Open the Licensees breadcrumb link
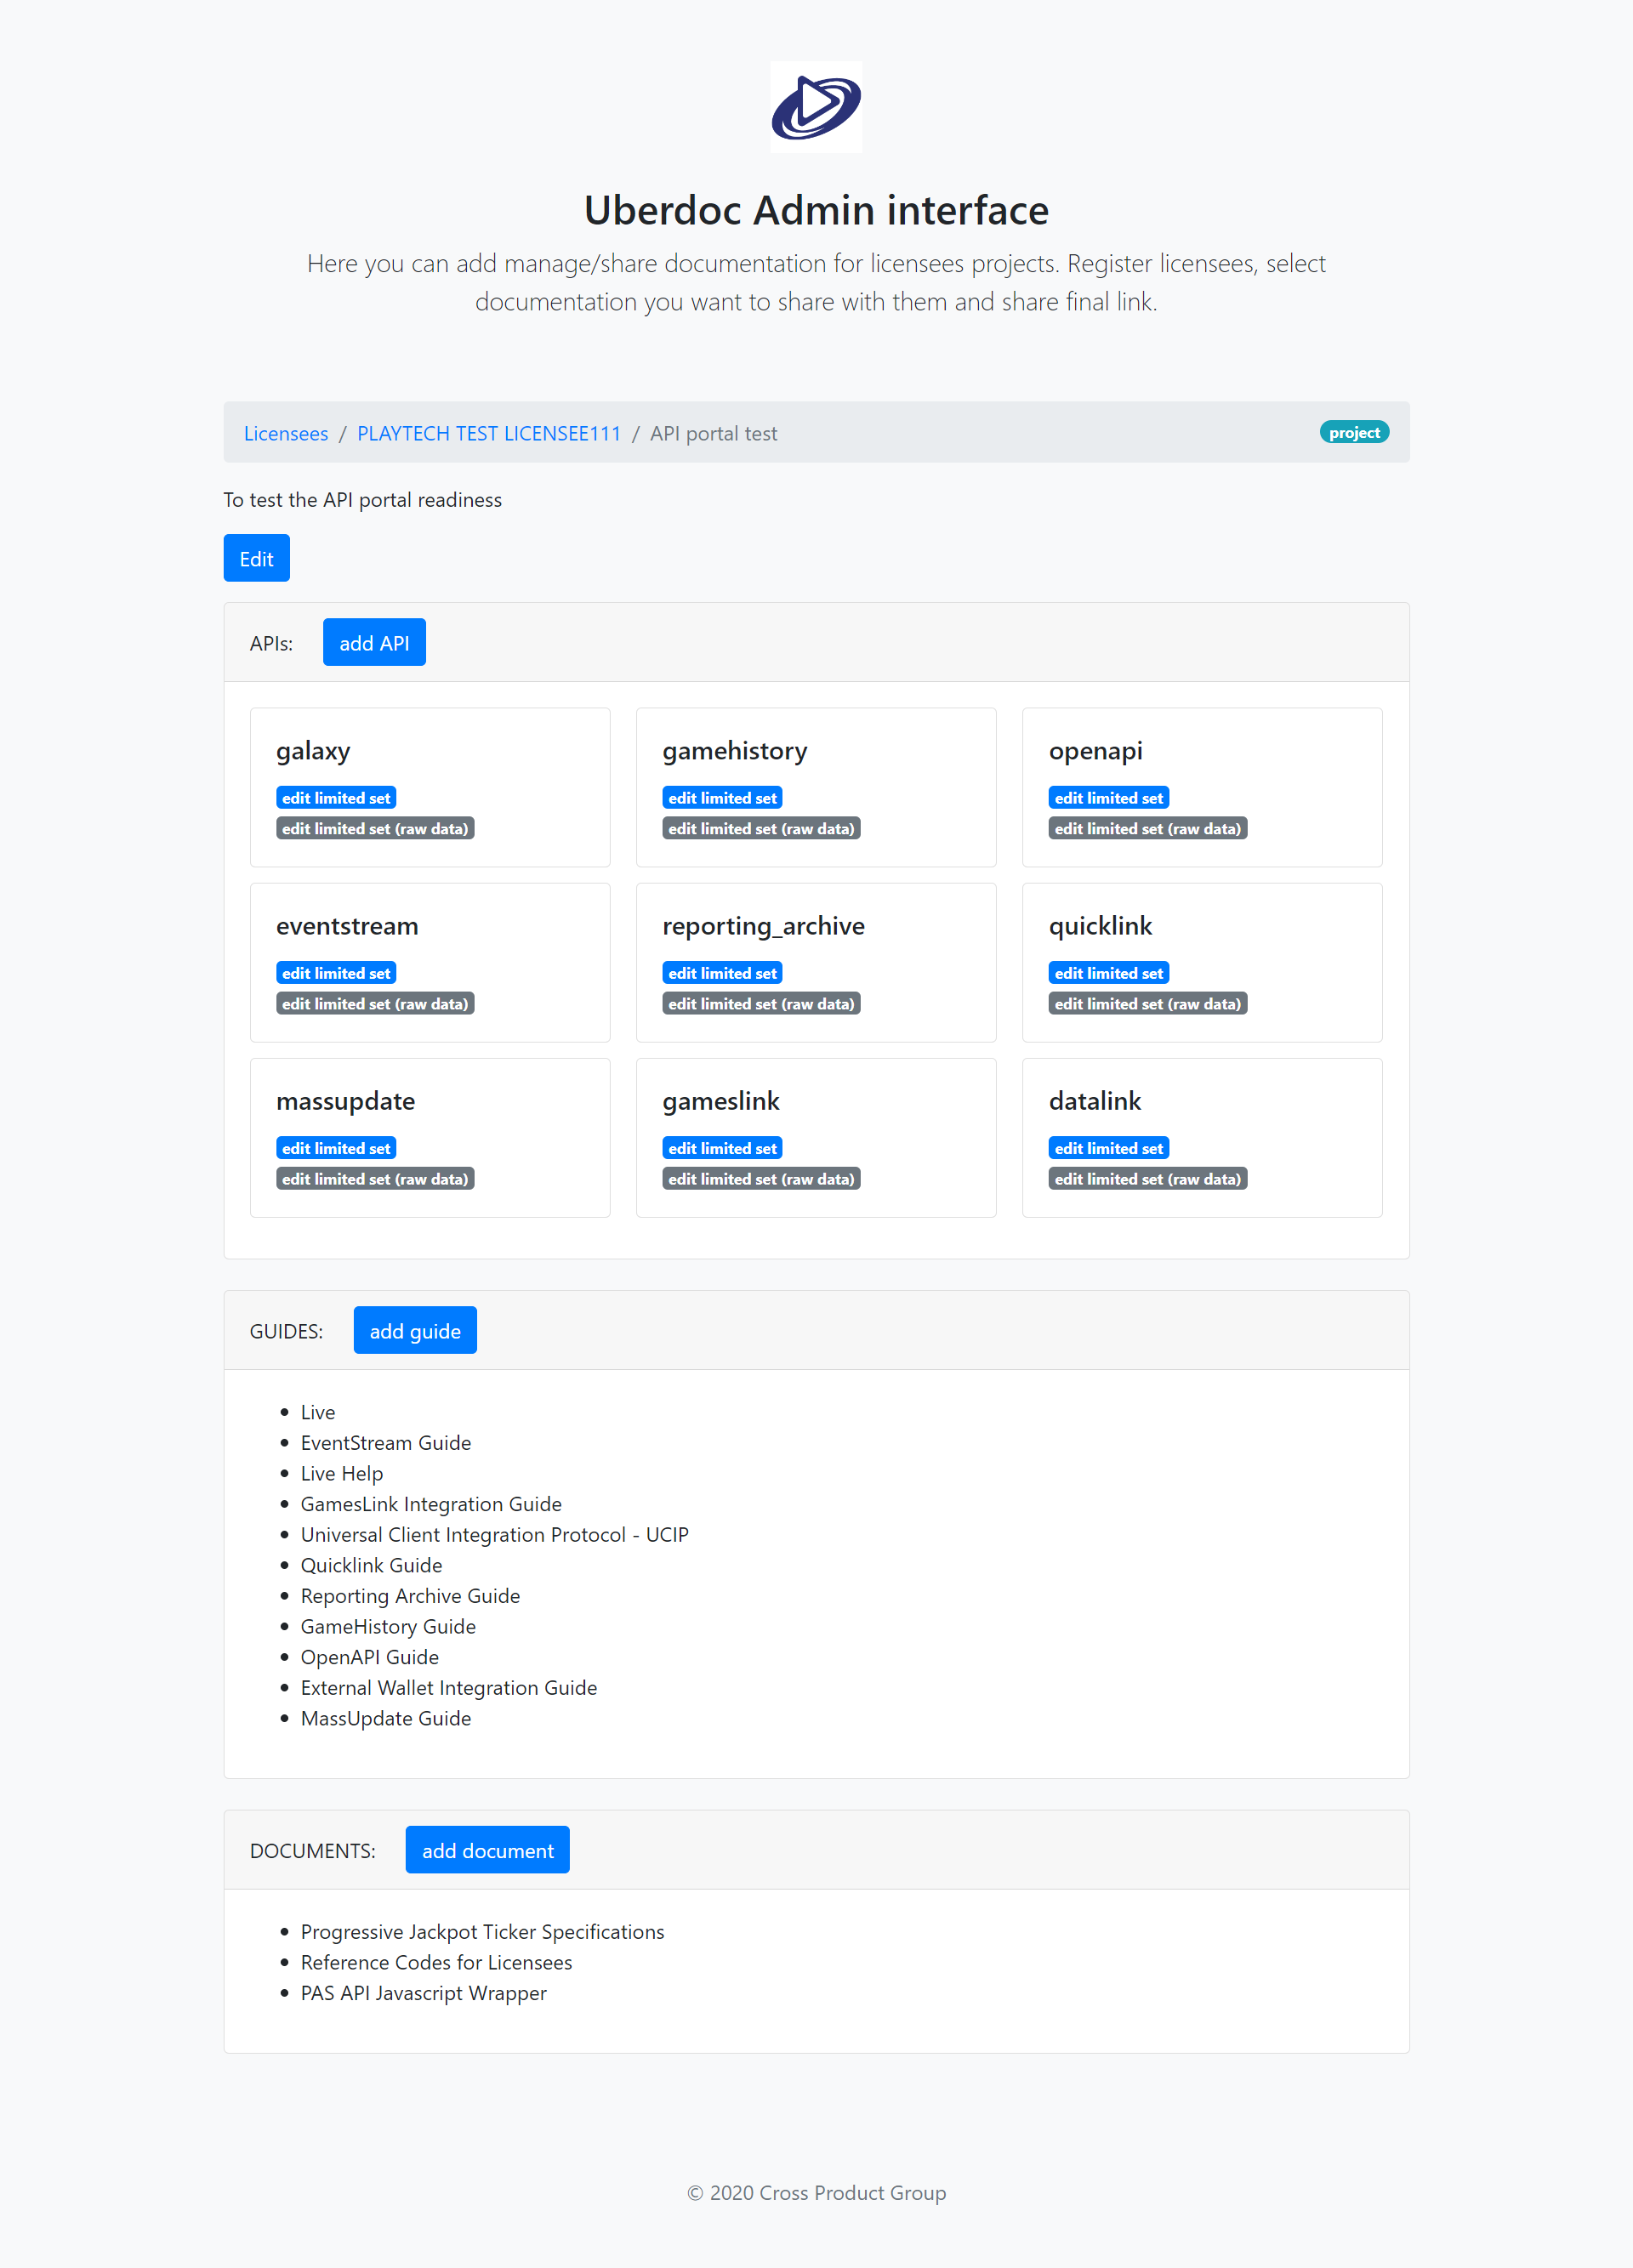Screen dimensions: 1633x2268 coord(286,433)
